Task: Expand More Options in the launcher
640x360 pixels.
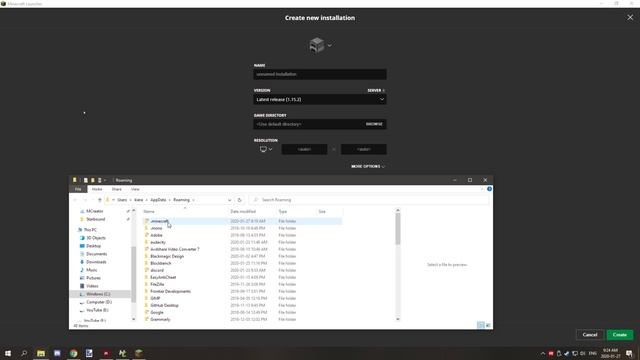Action: pos(367,167)
